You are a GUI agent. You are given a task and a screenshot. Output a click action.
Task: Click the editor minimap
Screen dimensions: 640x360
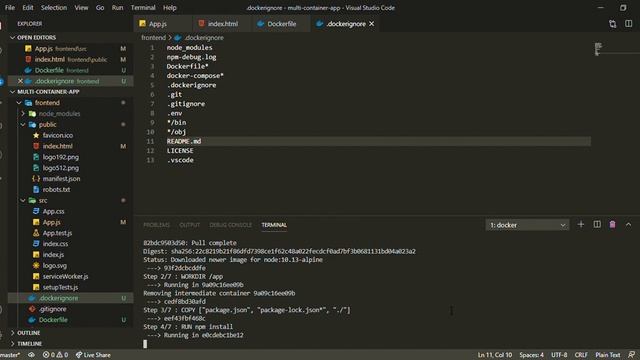coord(598,49)
